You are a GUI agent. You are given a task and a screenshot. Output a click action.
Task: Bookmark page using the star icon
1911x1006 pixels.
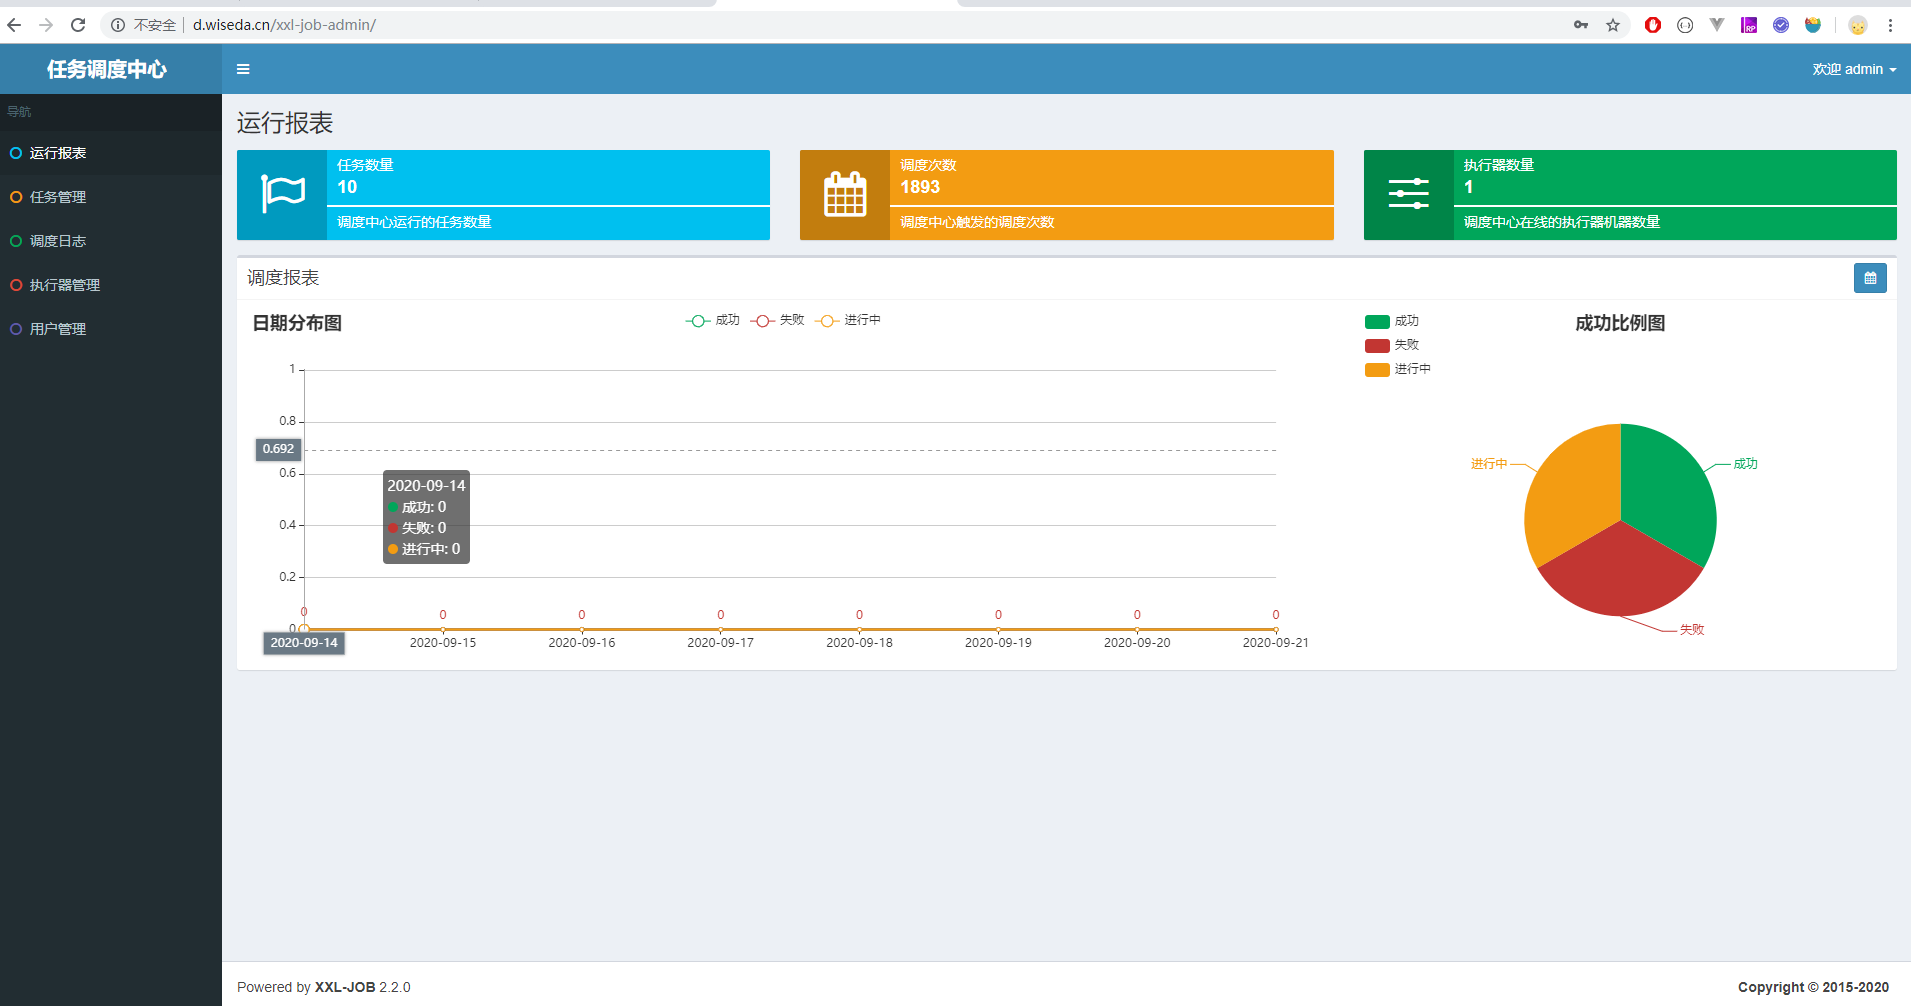tap(1613, 25)
